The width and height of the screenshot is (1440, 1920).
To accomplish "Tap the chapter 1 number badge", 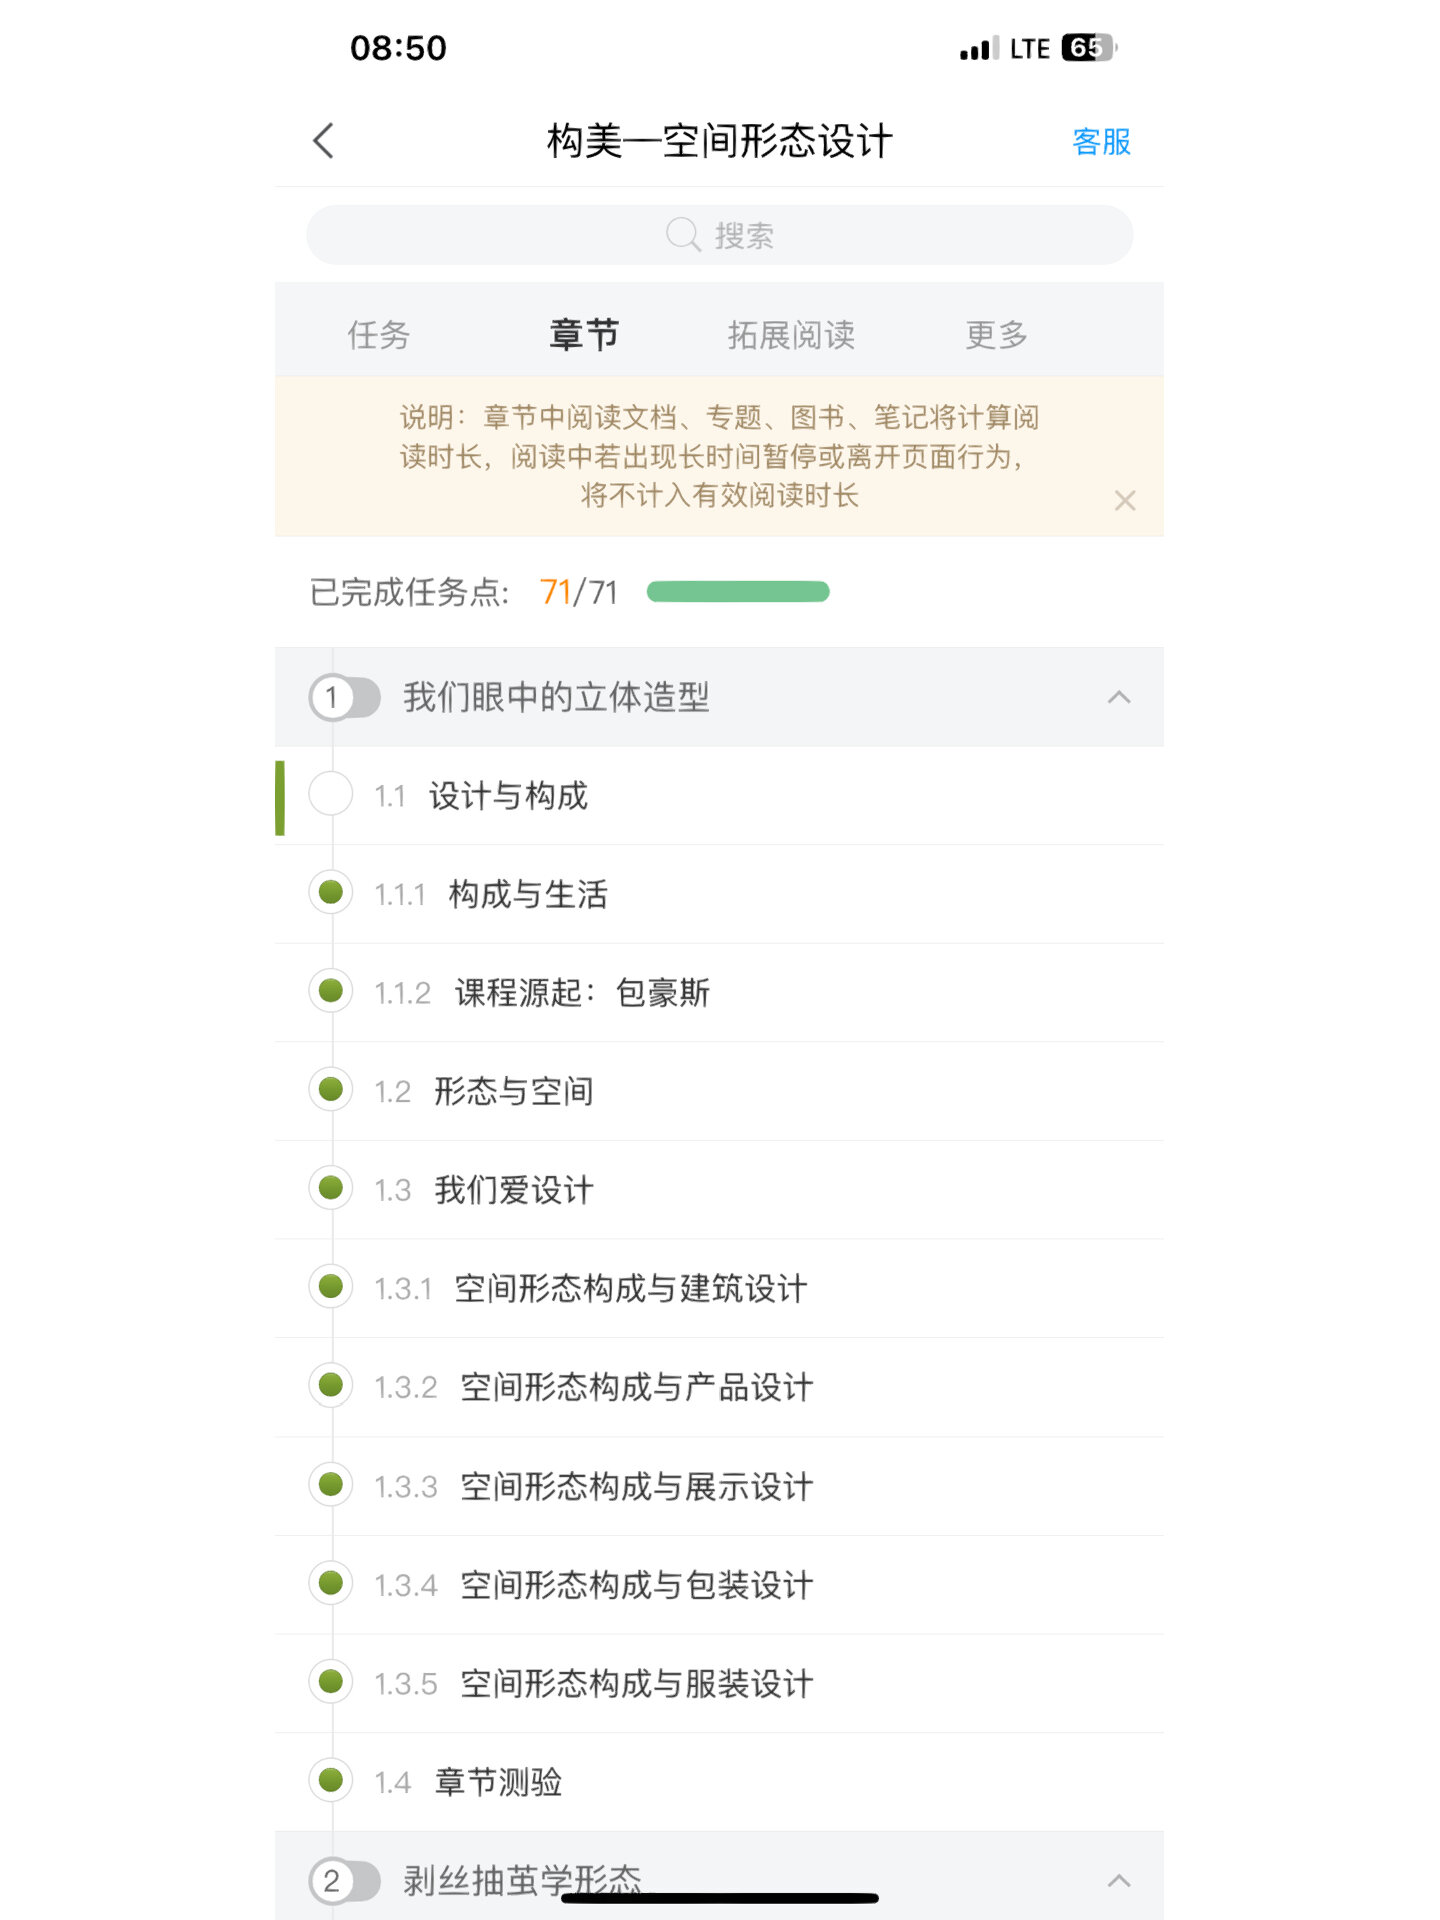I will (332, 697).
